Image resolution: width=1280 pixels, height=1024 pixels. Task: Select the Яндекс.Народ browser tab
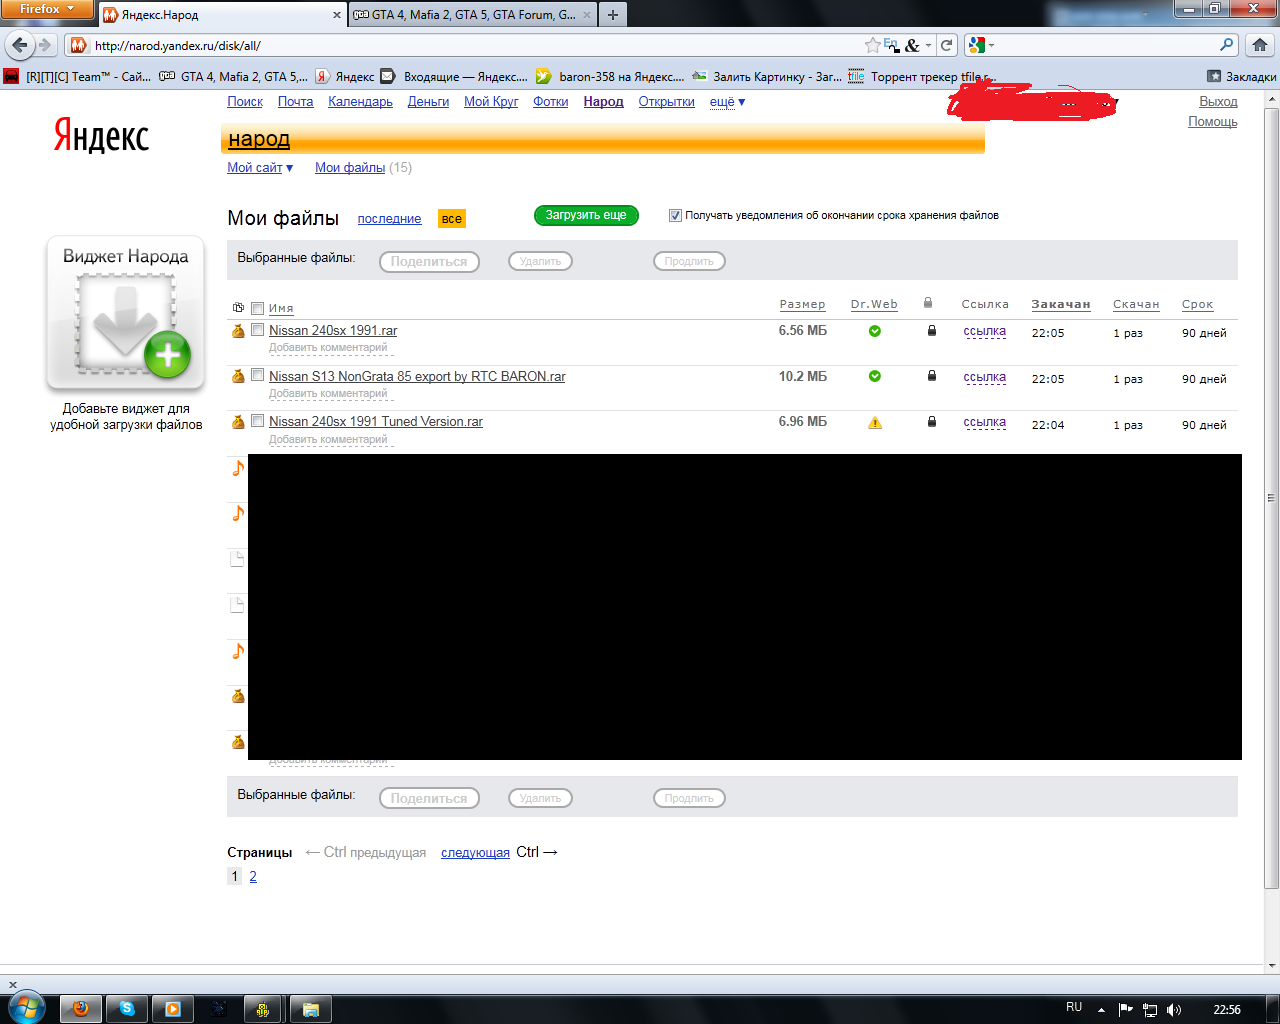pyautogui.click(x=222, y=15)
